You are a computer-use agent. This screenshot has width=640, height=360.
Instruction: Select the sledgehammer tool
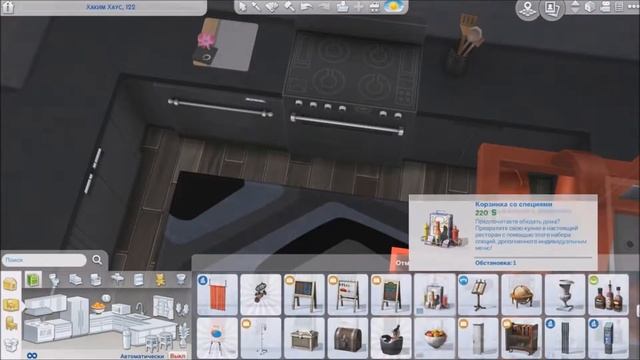click(x=289, y=7)
